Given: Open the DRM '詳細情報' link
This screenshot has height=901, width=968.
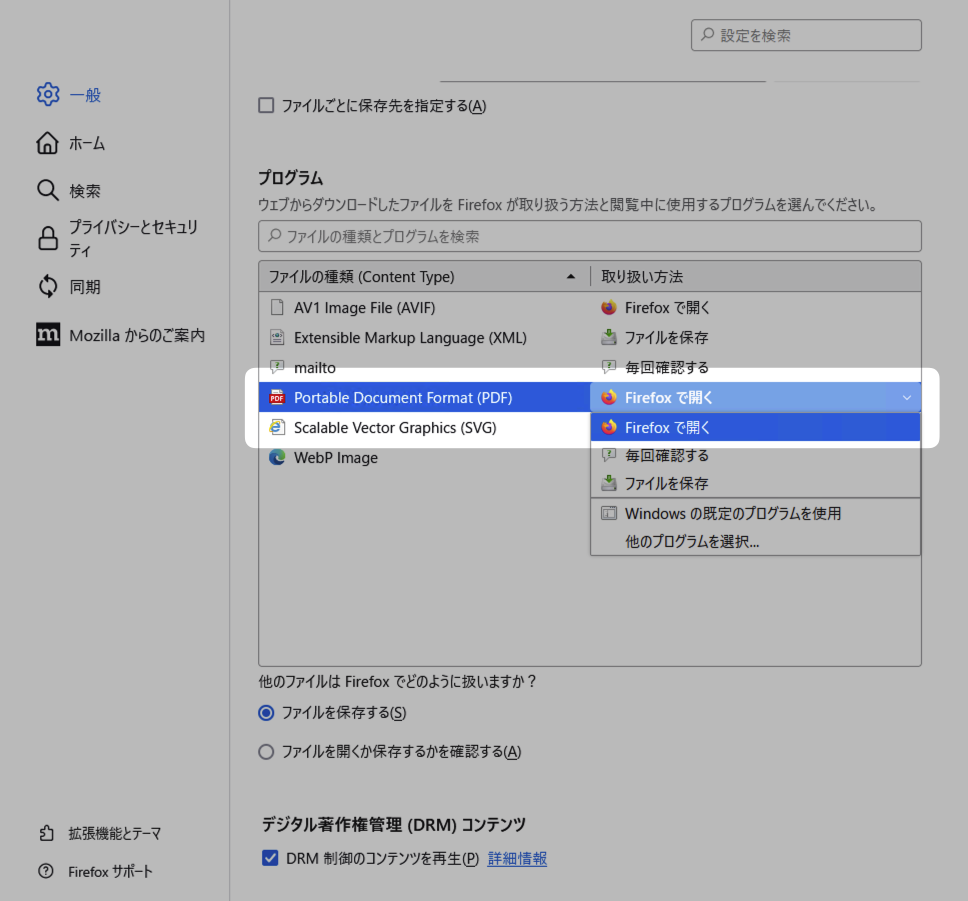Looking at the screenshot, I should (x=517, y=858).
